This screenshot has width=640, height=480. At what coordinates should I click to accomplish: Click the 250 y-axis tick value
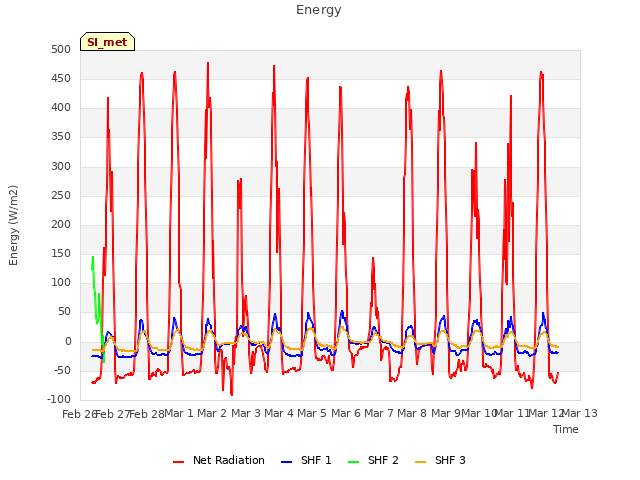pos(61,196)
